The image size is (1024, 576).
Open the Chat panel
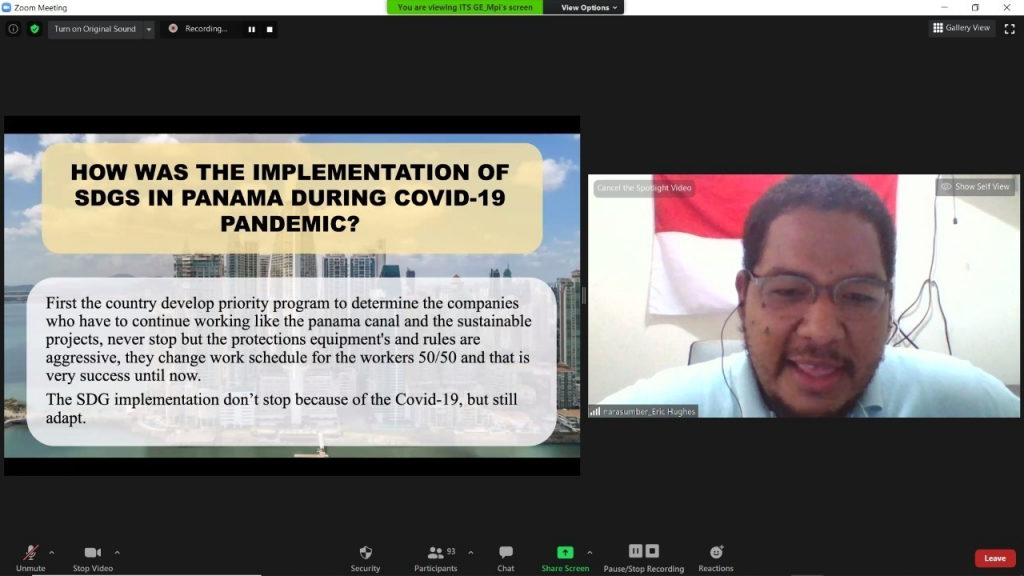click(506, 556)
